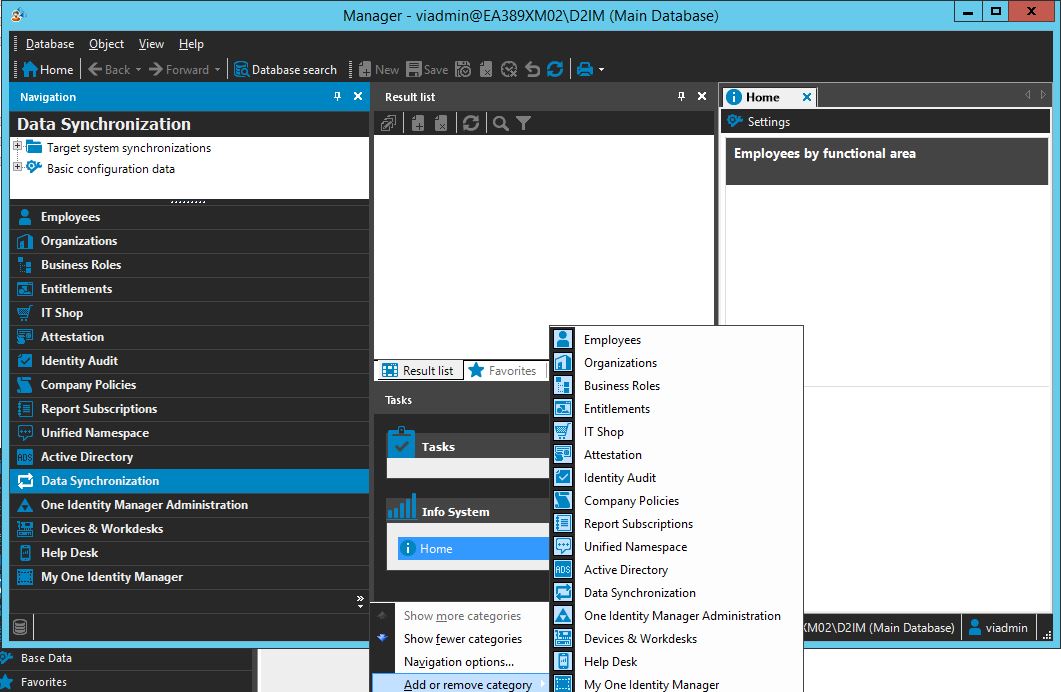Close the Navigation panel
Viewport: 1061px width, 692px height.
[358, 97]
